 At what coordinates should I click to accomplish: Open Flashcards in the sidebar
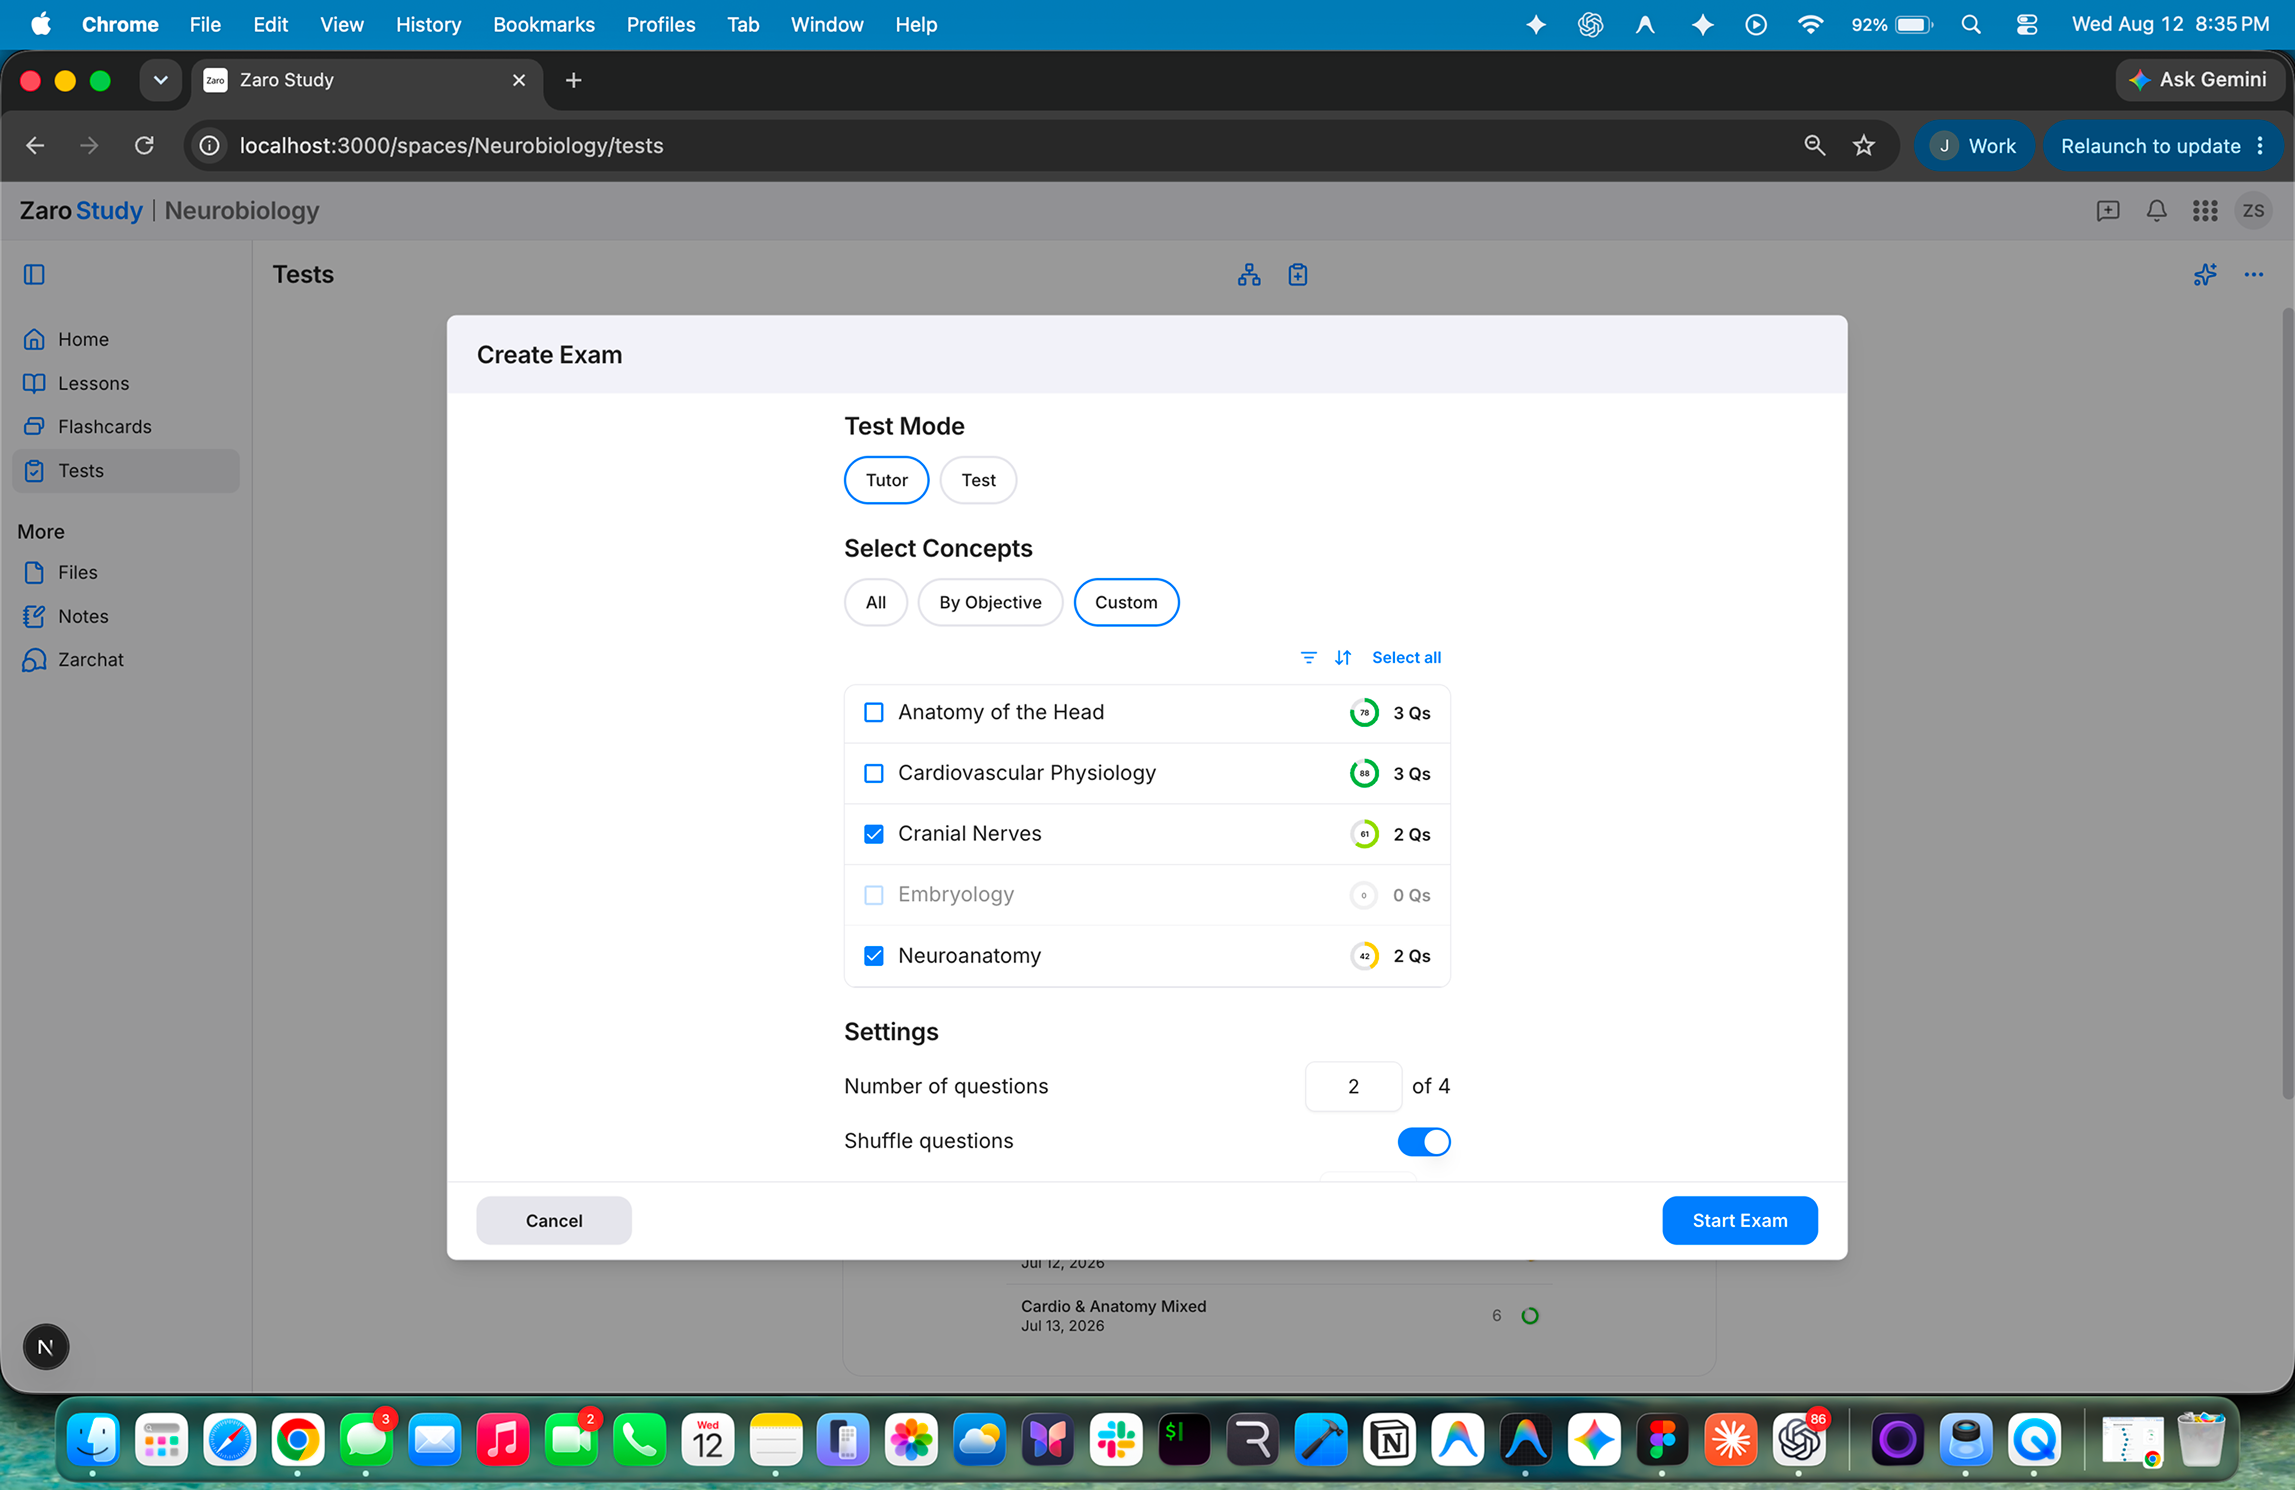coord(126,427)
